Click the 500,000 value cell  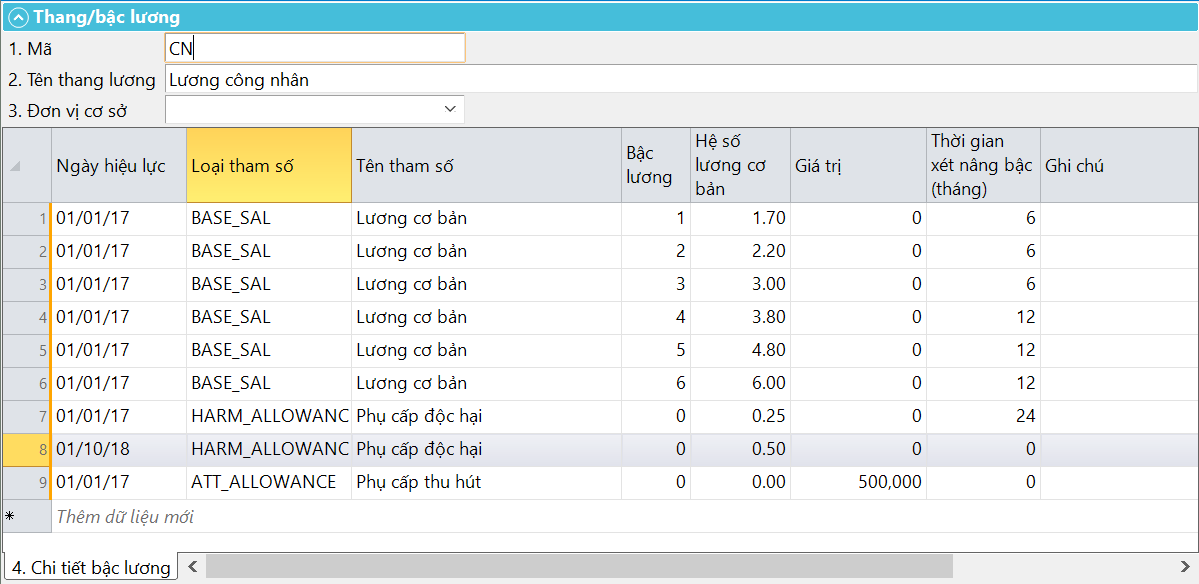pyautogui.click(x=858, y=483)
